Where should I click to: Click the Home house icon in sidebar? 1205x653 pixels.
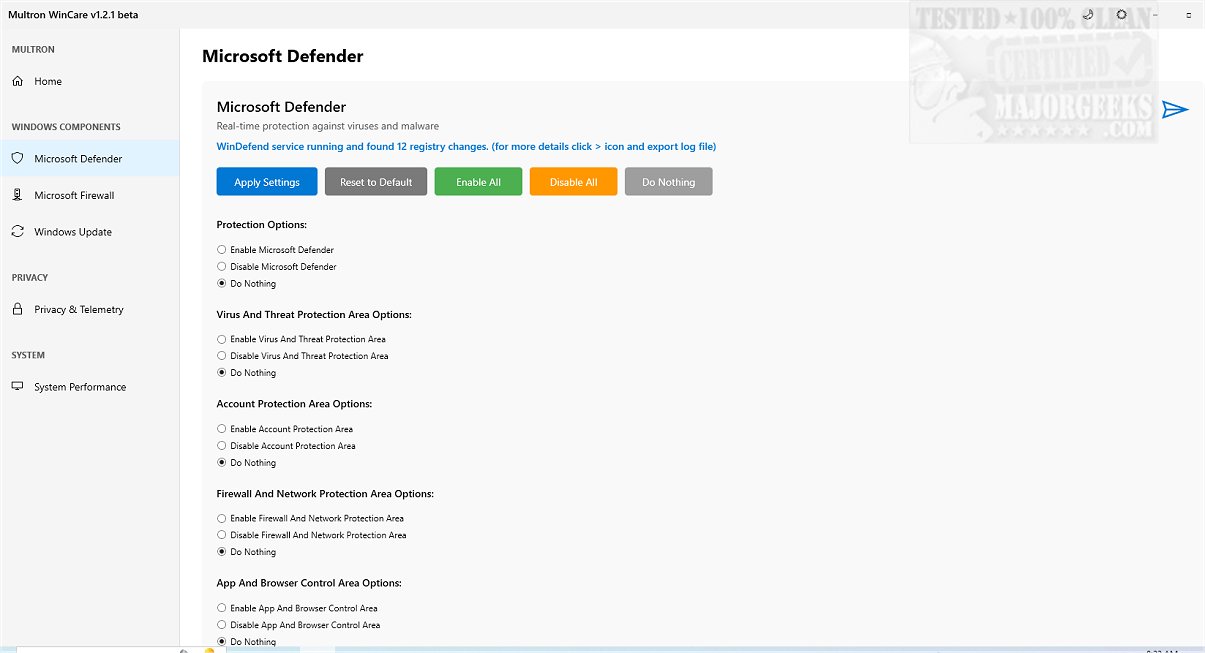pos(18,82)
